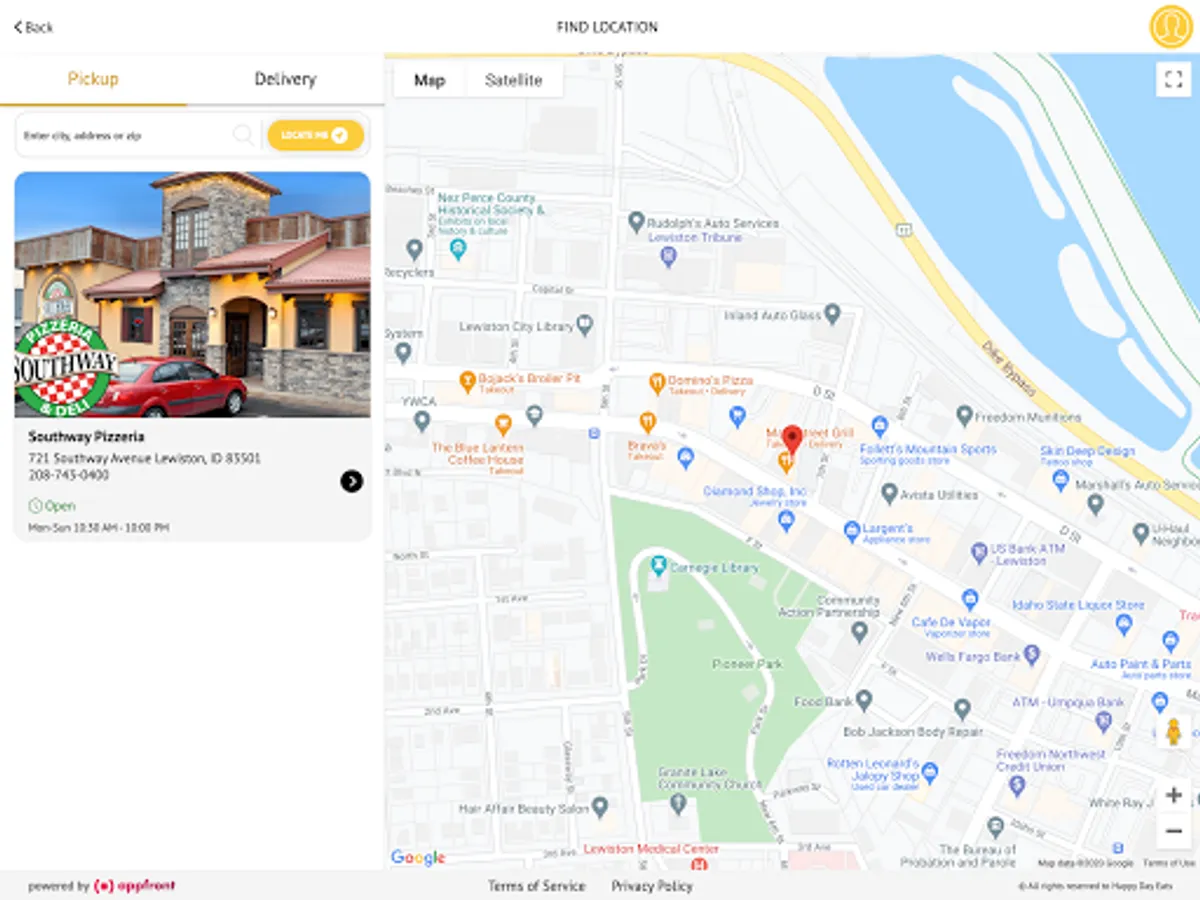Go back using the Back arrow
The image size is (1200, 900).
[x=33, y=27]
